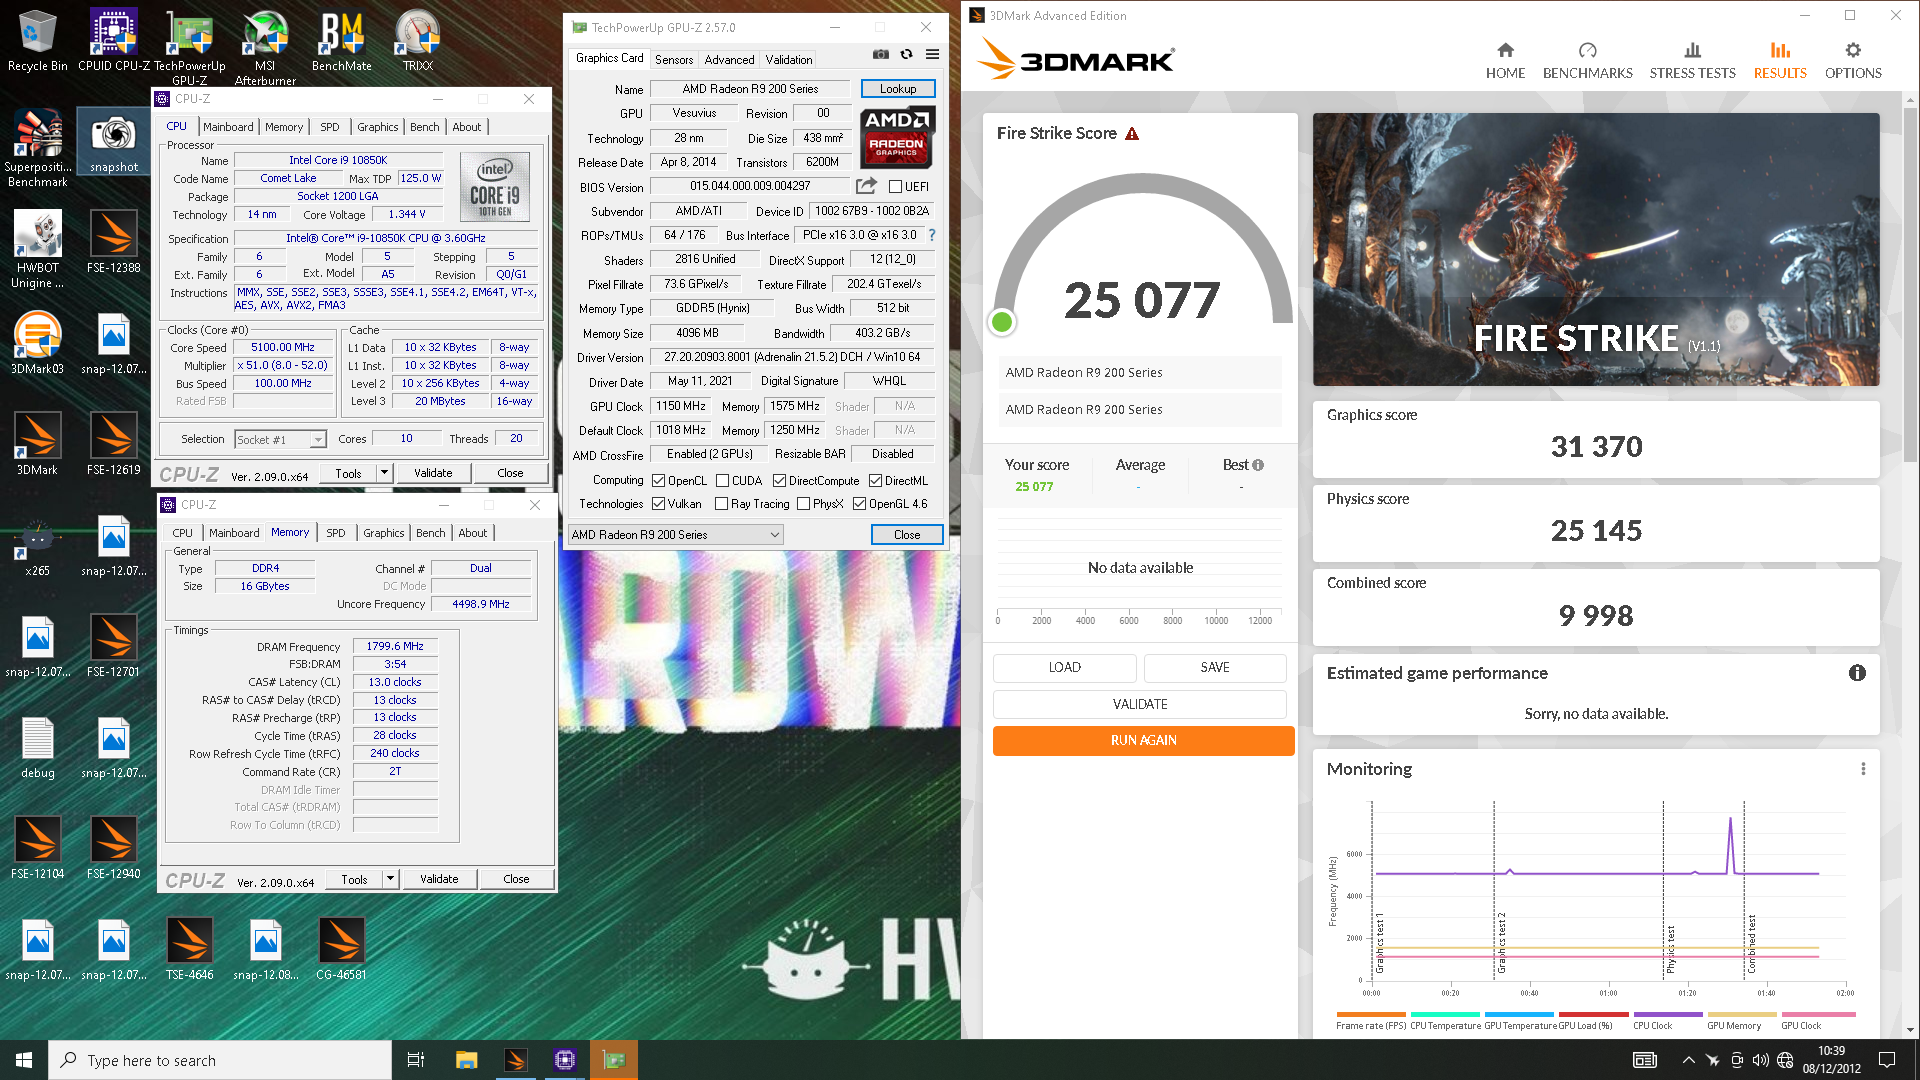The height and width of the screenshot is (1080, 1920).
Task: Toggle PhysX checkbox in GPU-Z
Action: 803,504
